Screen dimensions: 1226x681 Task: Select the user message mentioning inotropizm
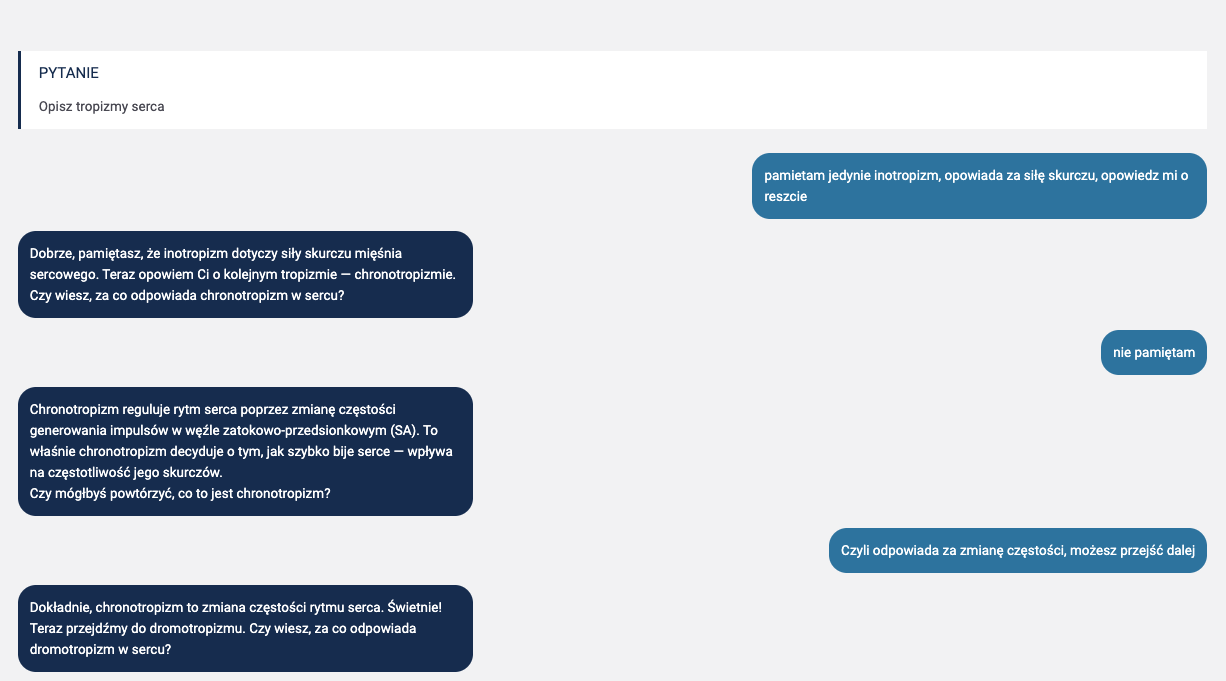click(978, 186)
